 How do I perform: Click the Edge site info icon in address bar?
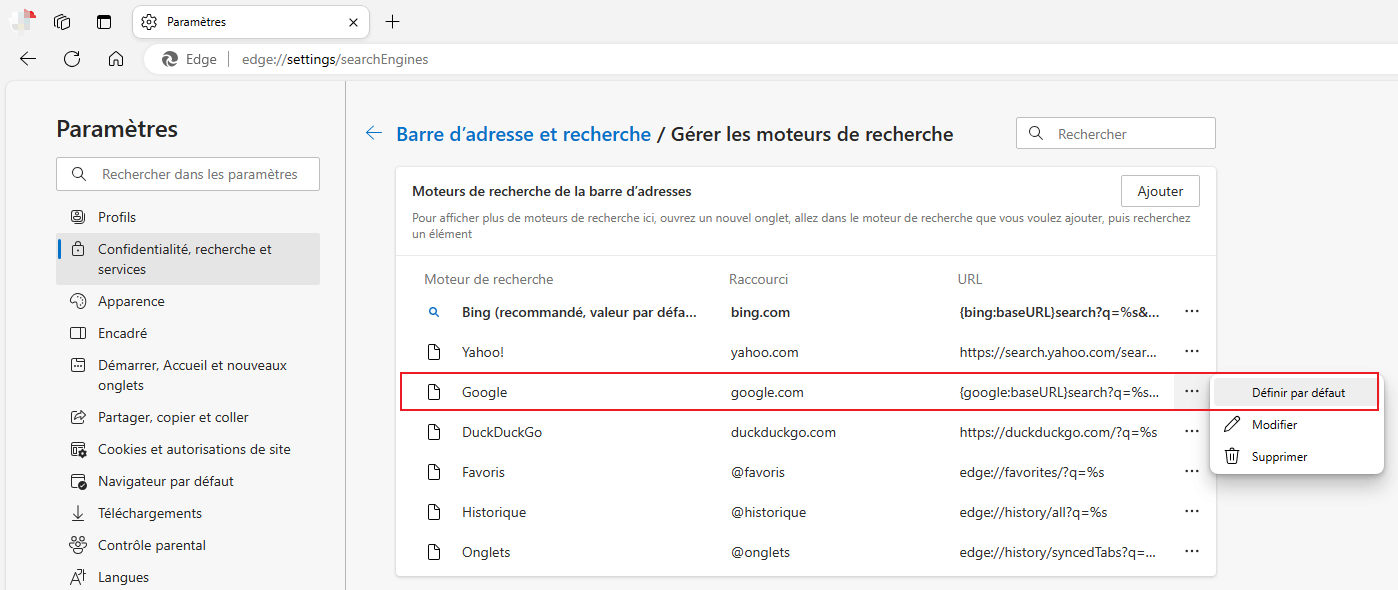(171, 58)
